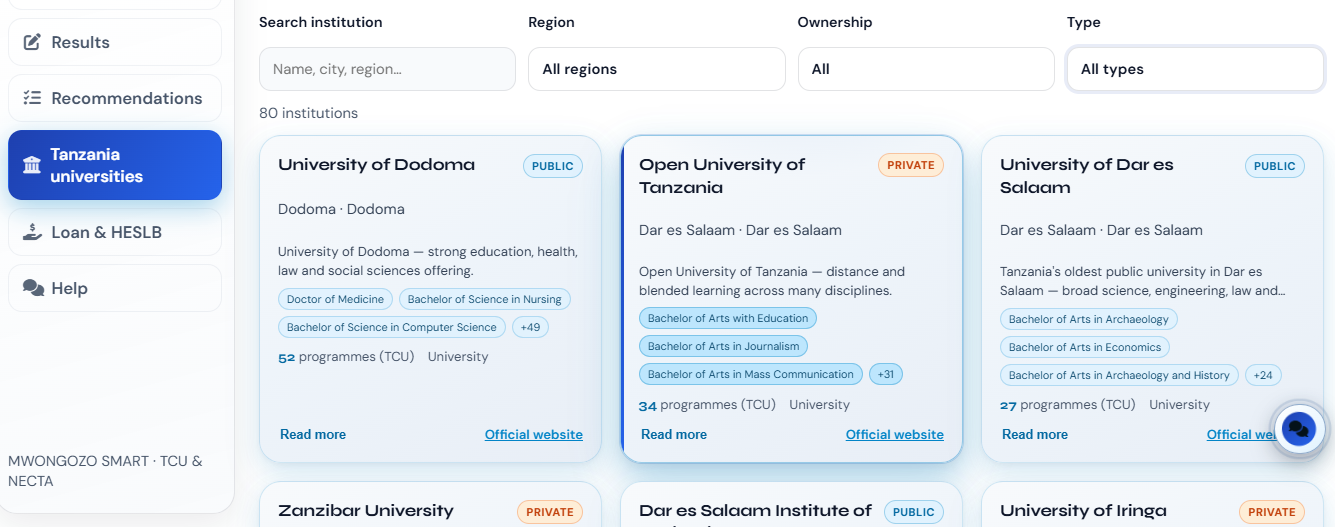
Task: Open the Ownership All dropdown
Action: coord(926,69)
